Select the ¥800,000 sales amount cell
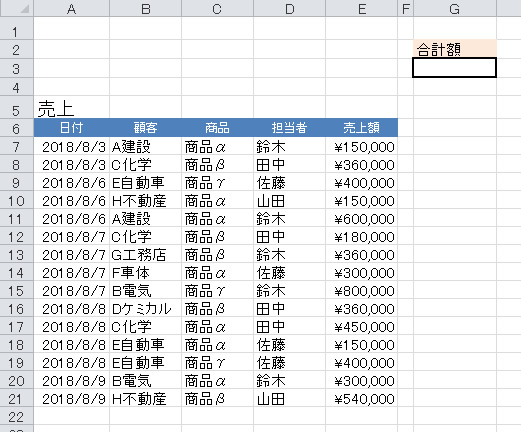 click(x=362, y=291)
